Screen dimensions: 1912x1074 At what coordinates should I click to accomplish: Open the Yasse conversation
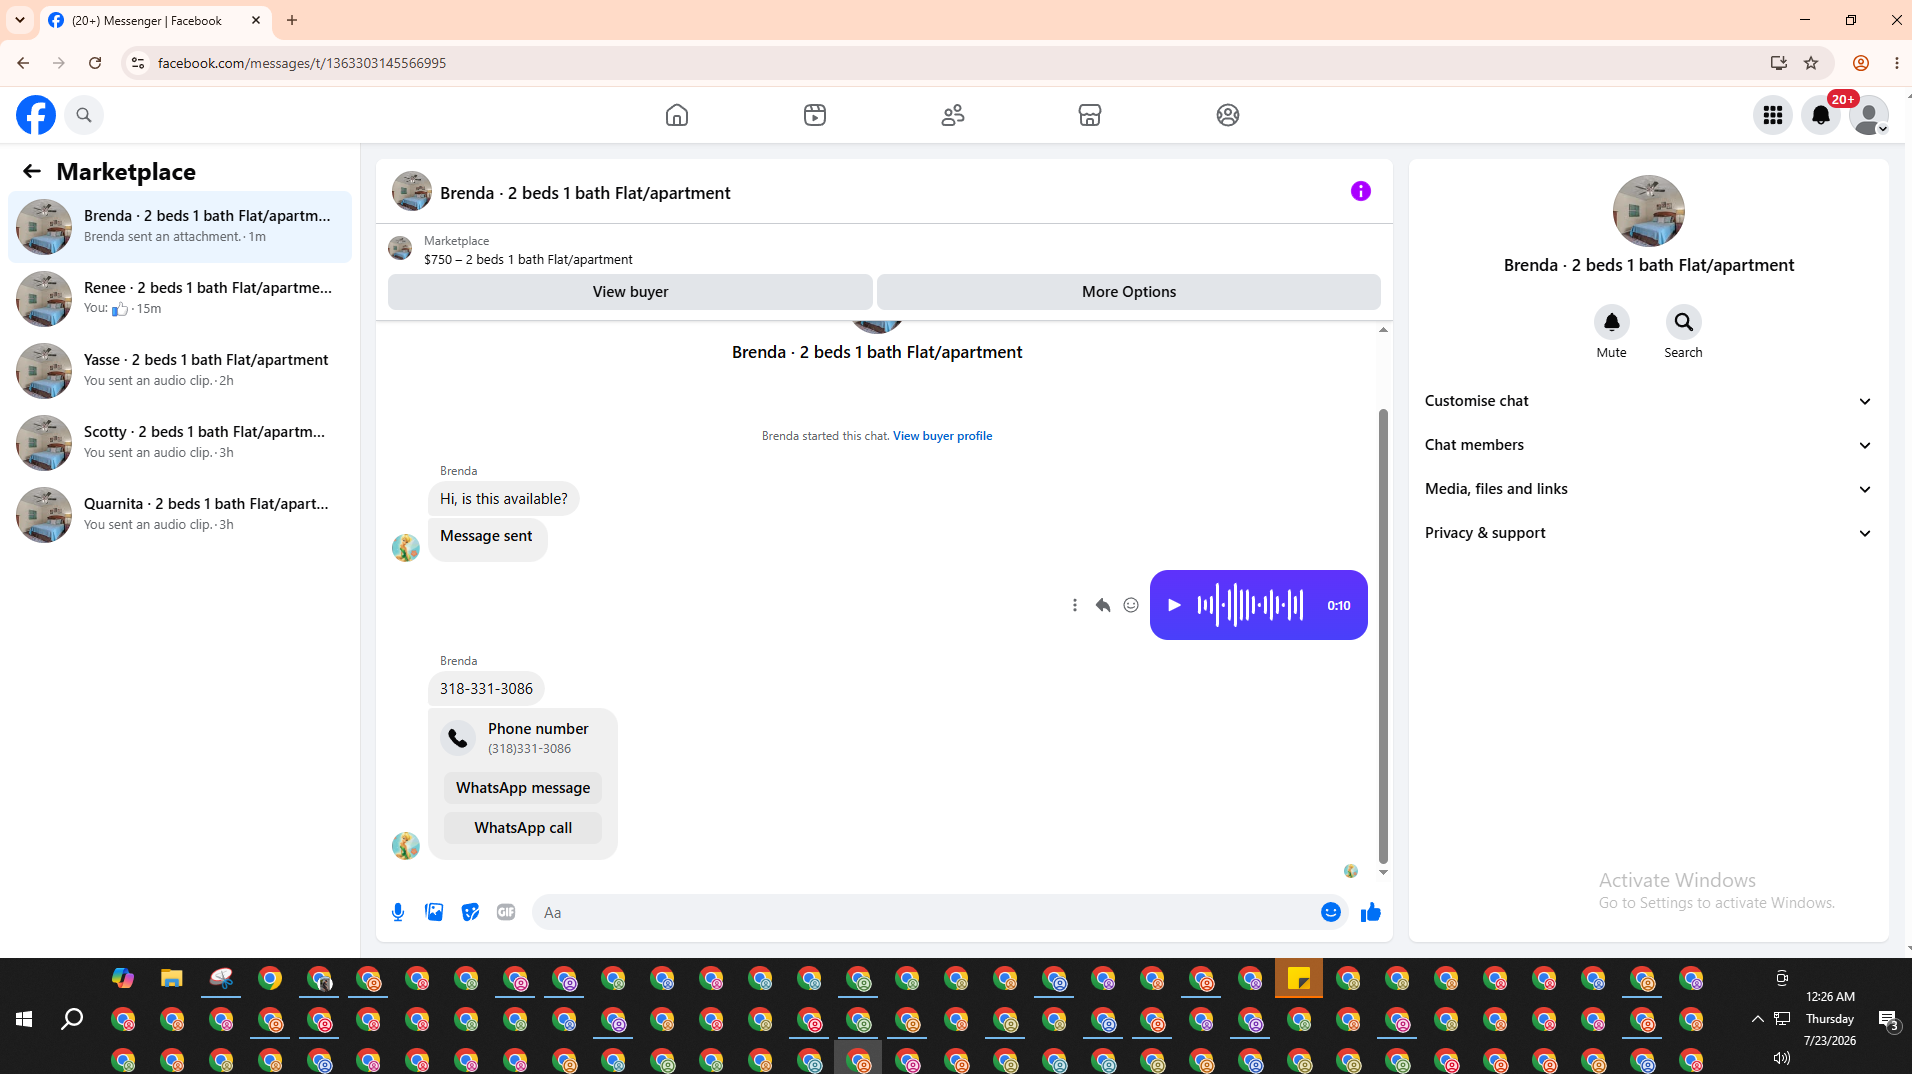point(180,371)
